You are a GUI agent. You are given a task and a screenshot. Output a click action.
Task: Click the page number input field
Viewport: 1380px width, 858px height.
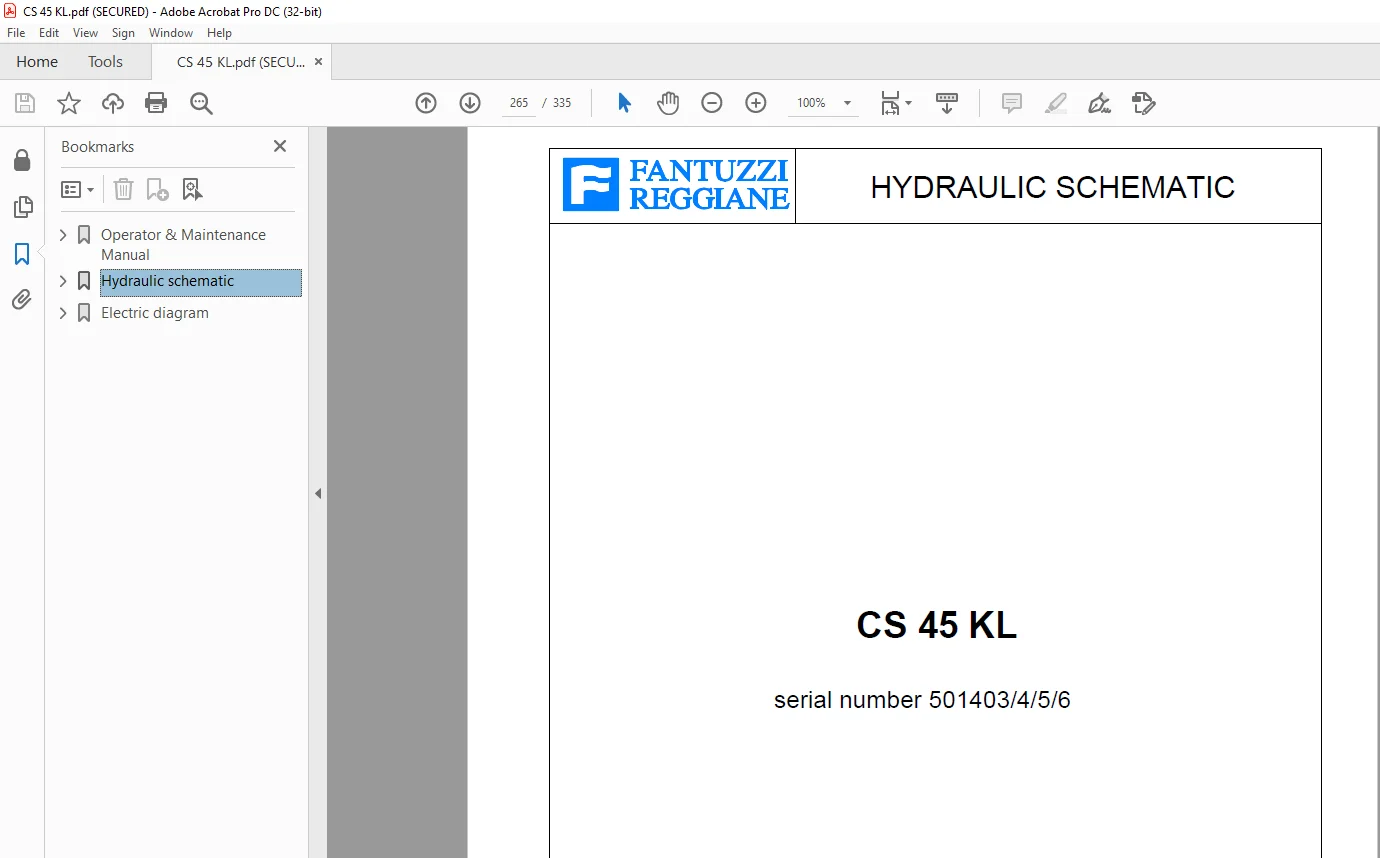point(518,103)
